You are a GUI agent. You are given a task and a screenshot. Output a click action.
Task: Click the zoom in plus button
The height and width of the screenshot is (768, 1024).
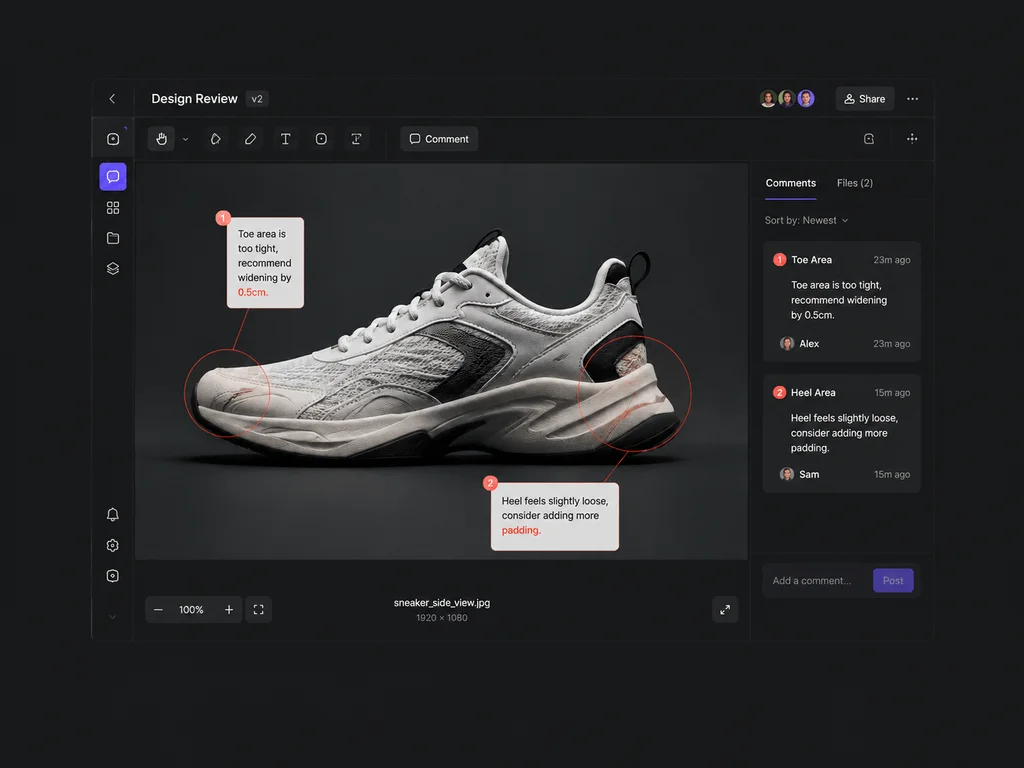point(229,609)
